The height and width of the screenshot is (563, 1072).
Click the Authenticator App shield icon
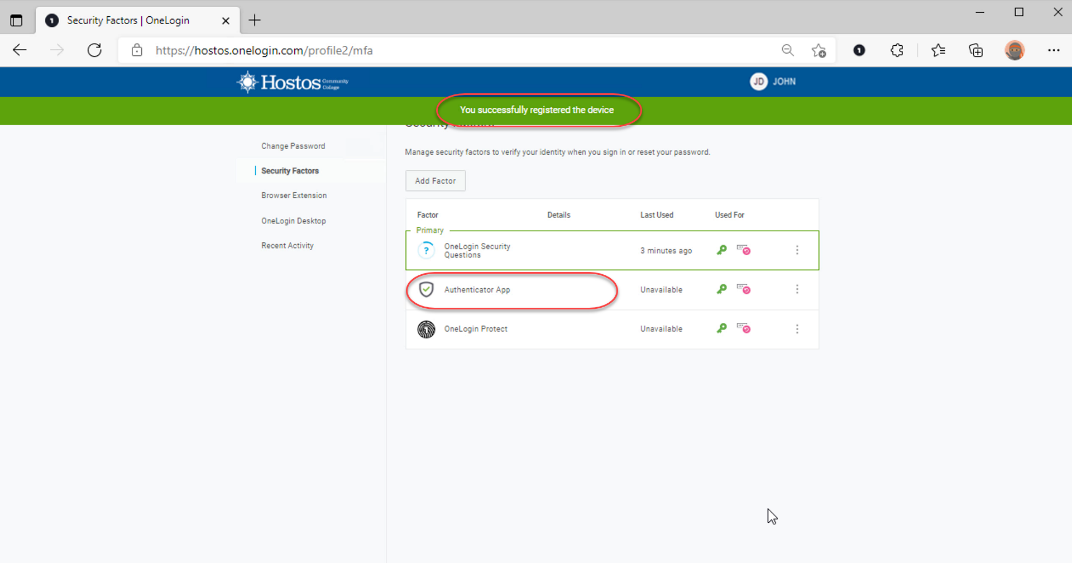[x=426, y=289]
